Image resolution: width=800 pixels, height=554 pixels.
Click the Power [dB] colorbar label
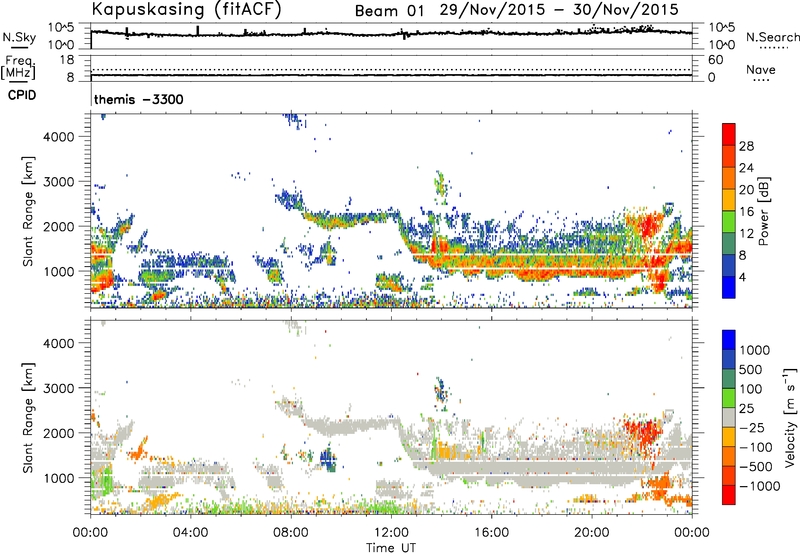coord(763,212)
